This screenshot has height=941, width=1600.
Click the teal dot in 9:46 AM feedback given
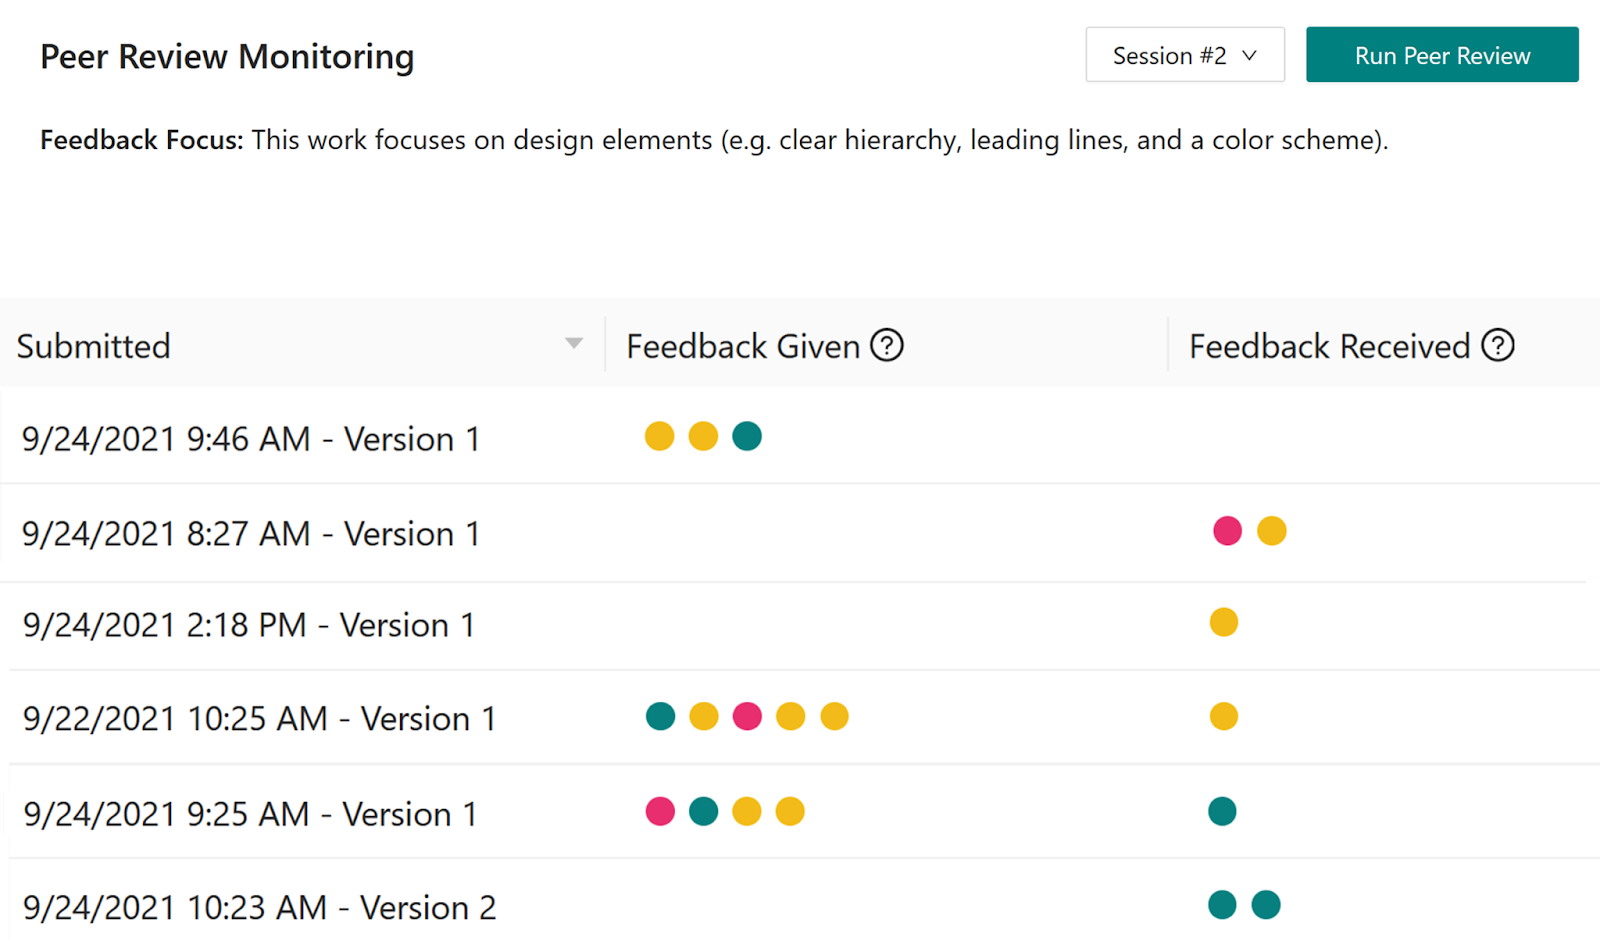[x=747, y=436]
